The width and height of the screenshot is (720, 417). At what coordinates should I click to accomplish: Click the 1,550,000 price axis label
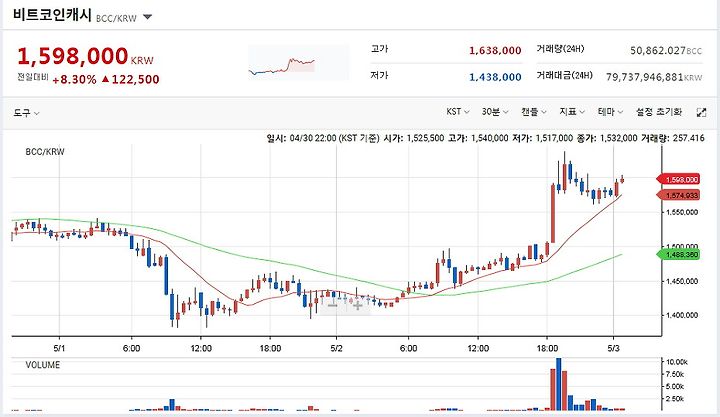(x=682, y=212)
